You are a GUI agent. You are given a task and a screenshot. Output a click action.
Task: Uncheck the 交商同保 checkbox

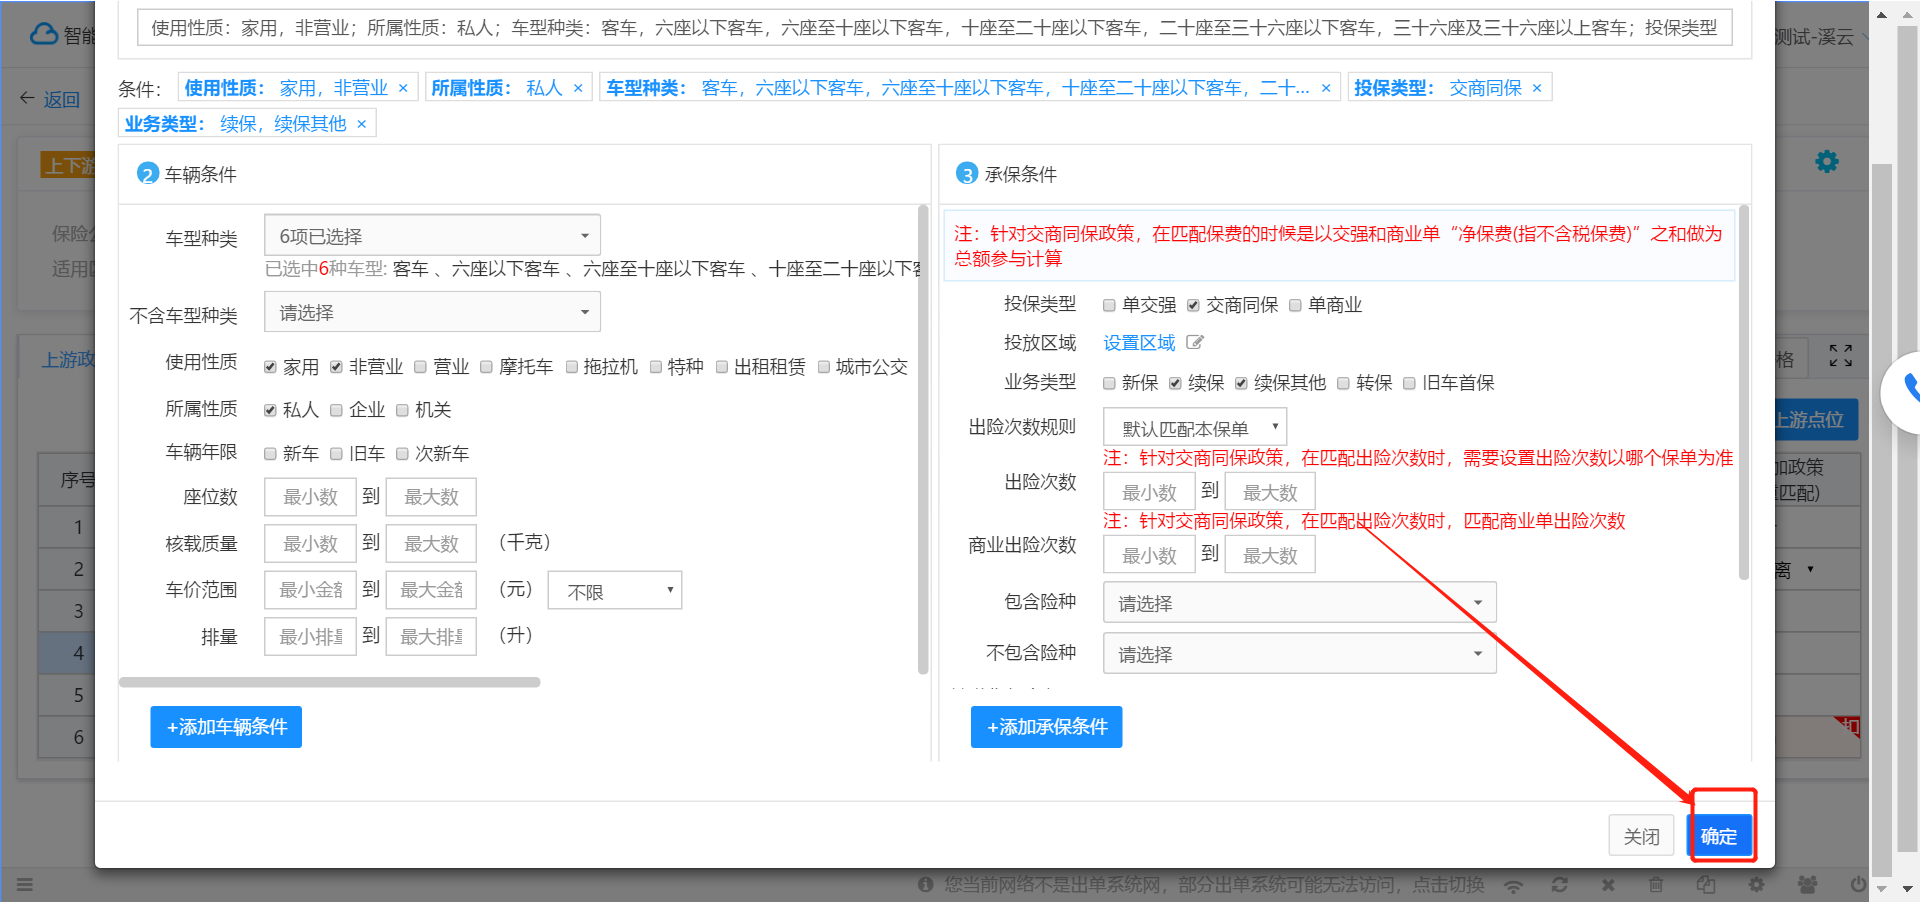coord(1193,305)
